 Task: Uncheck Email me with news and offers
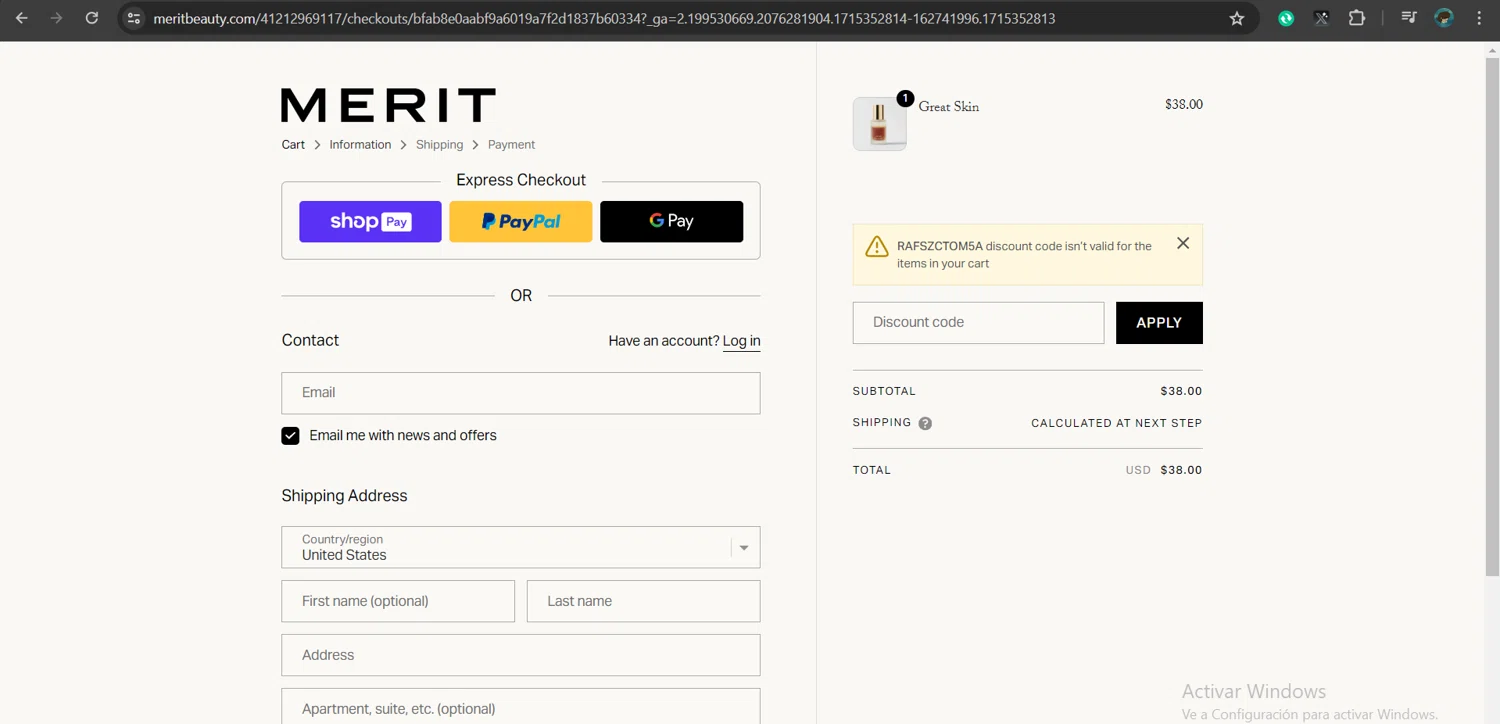[x=291, y=436]
